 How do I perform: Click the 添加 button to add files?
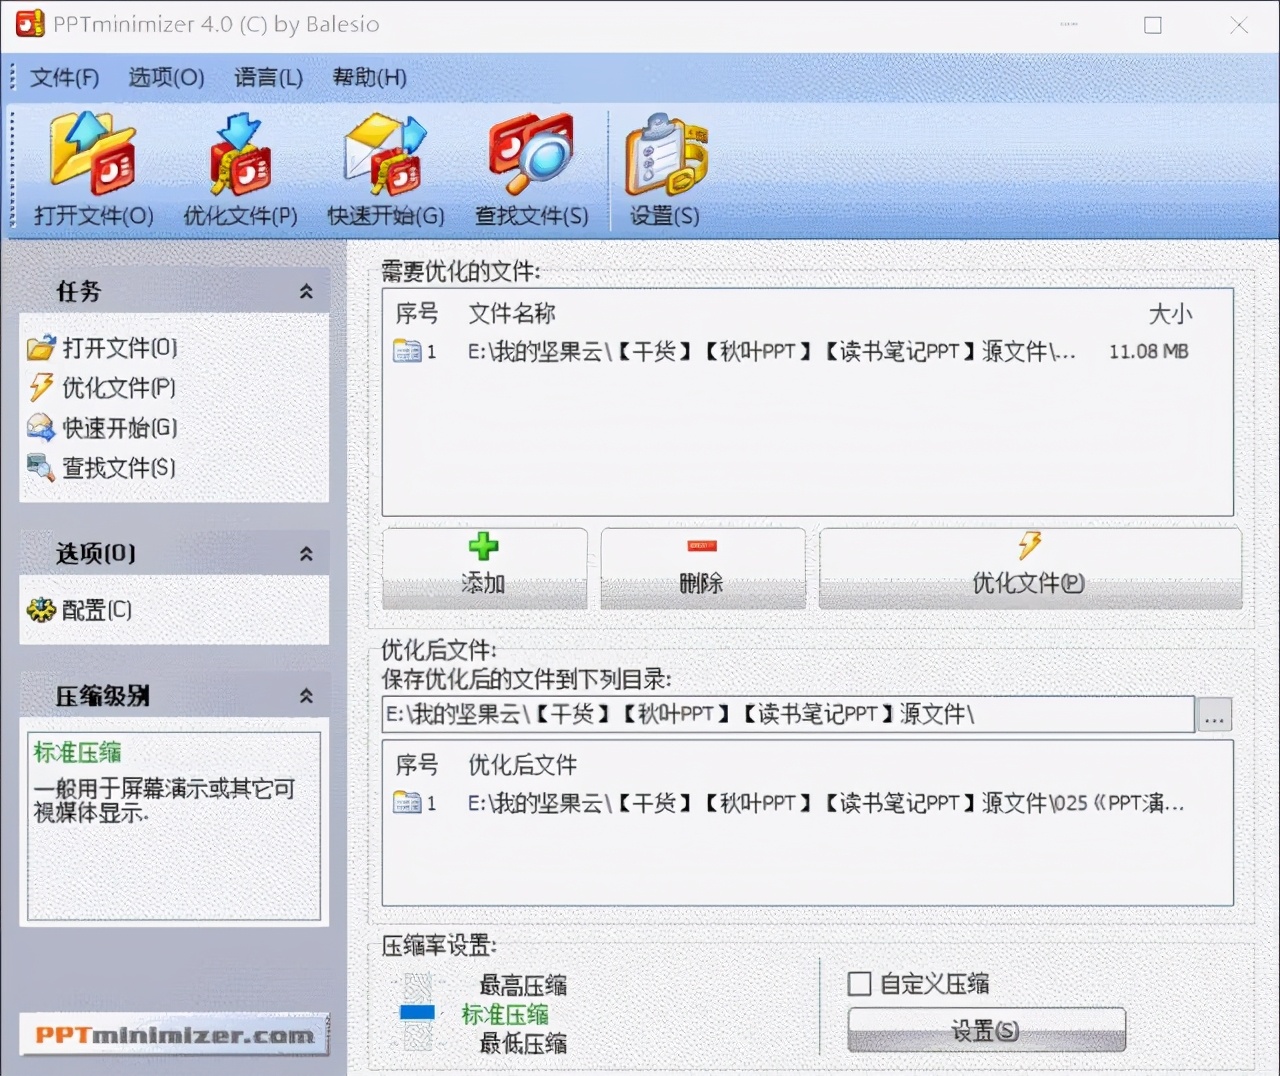point(484,569)
